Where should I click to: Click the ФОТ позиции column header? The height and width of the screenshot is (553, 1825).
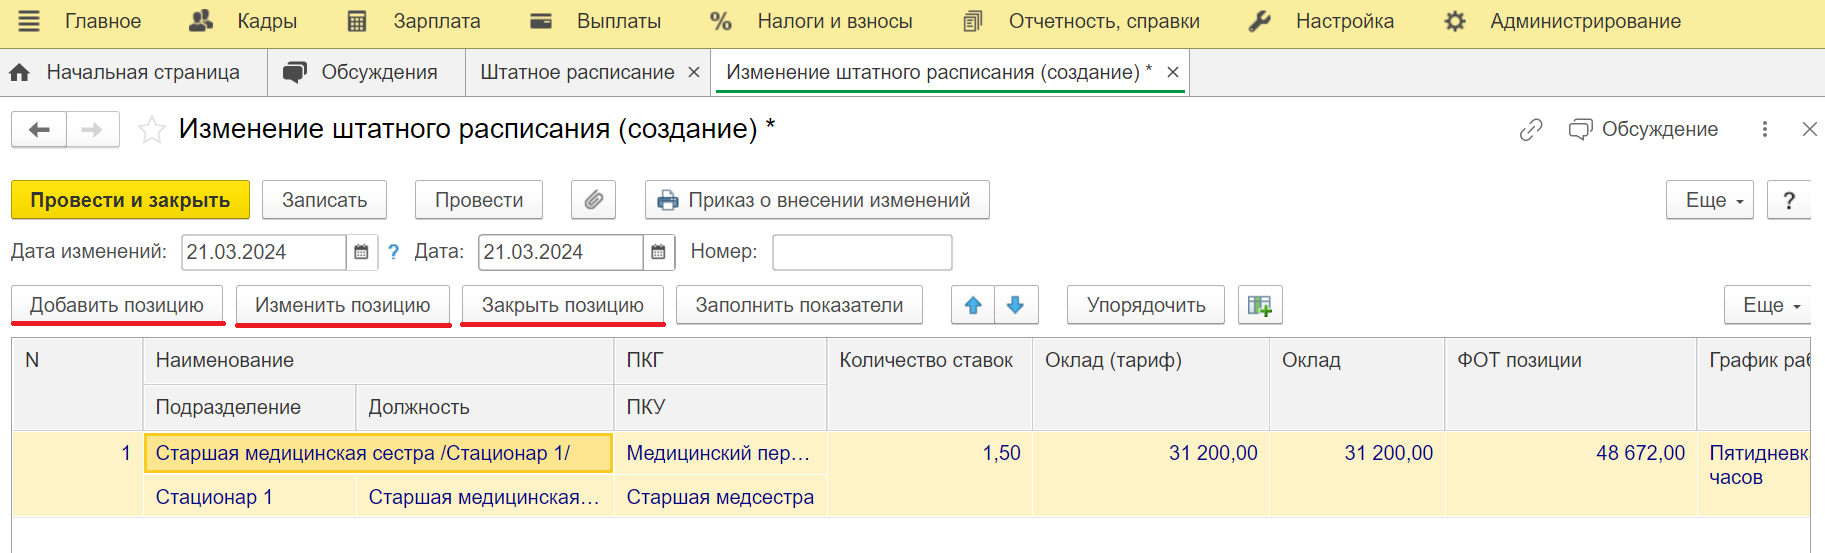point(1570,384)
